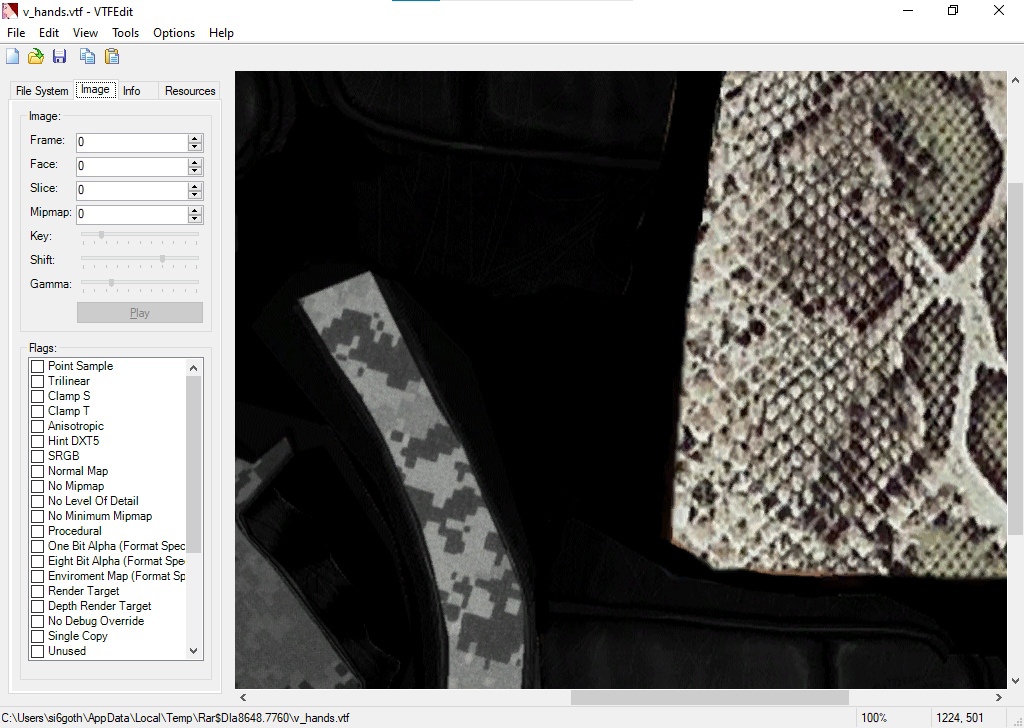
Task: Click the Copy toolbar icon
Action: (87, 56)
